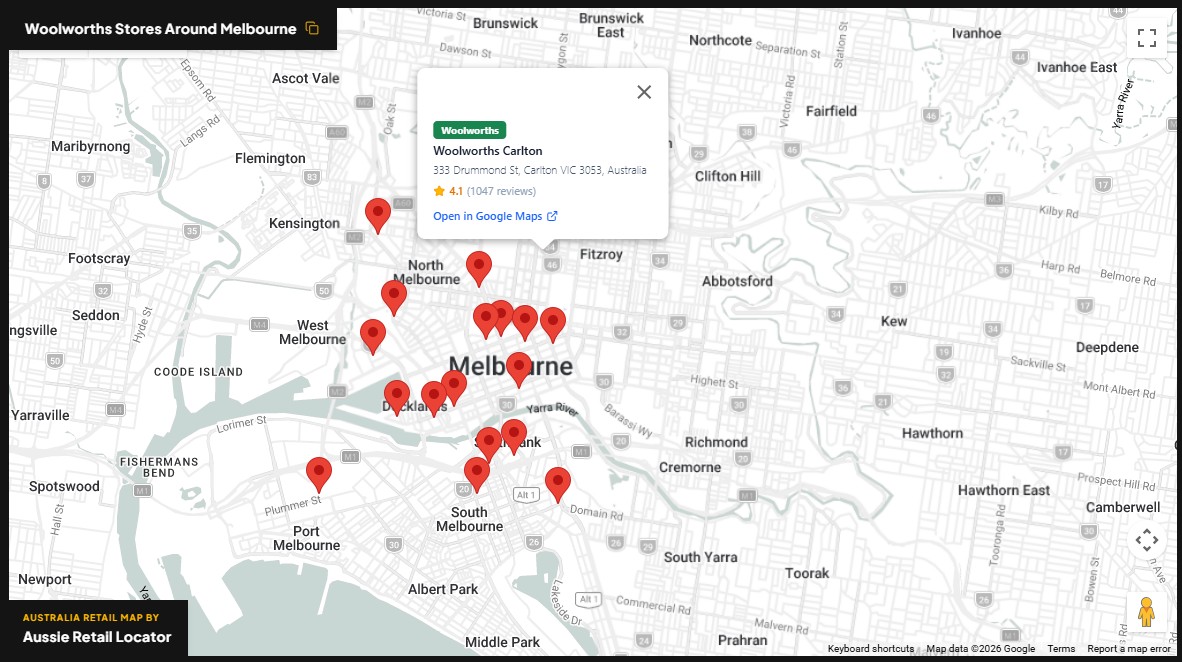
Task: Click the South Yarra label
Action: click(x=700, y=557)
